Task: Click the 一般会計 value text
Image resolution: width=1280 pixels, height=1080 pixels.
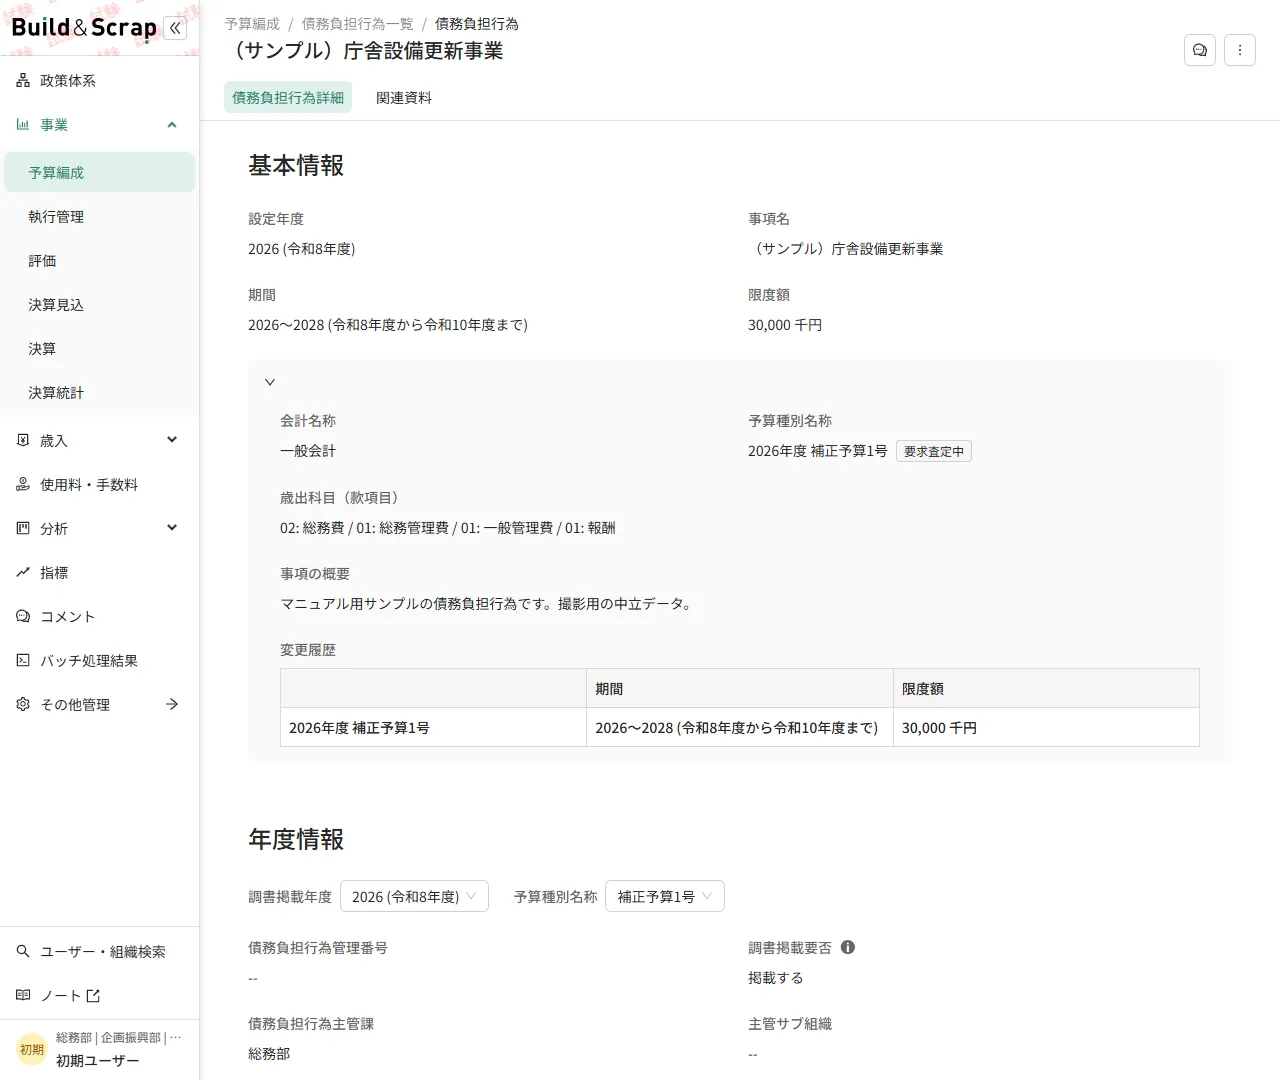Action: [308, 451]
